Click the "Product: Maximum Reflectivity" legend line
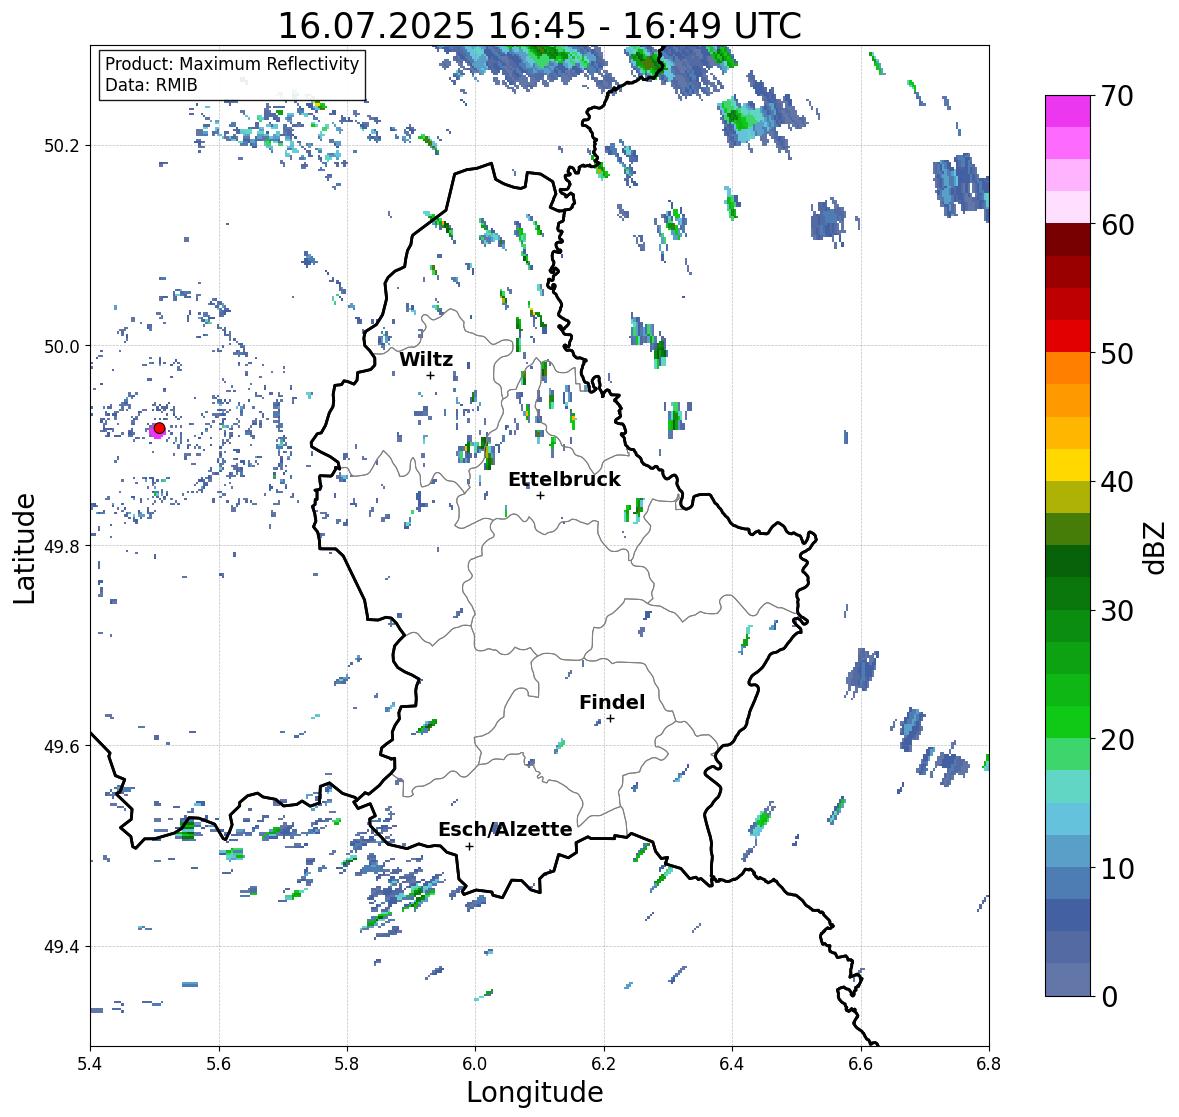The width and height of the screenshot is (1179, 1117). pos(232,64)
